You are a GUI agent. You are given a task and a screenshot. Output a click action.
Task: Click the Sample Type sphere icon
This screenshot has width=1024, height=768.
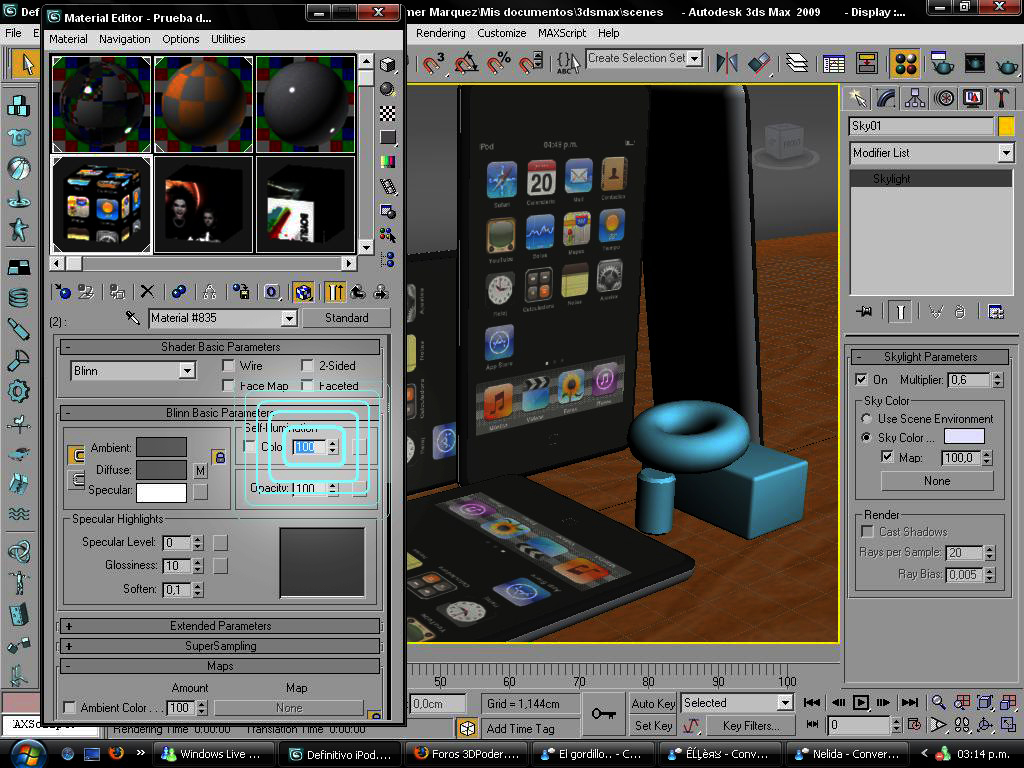388,65
